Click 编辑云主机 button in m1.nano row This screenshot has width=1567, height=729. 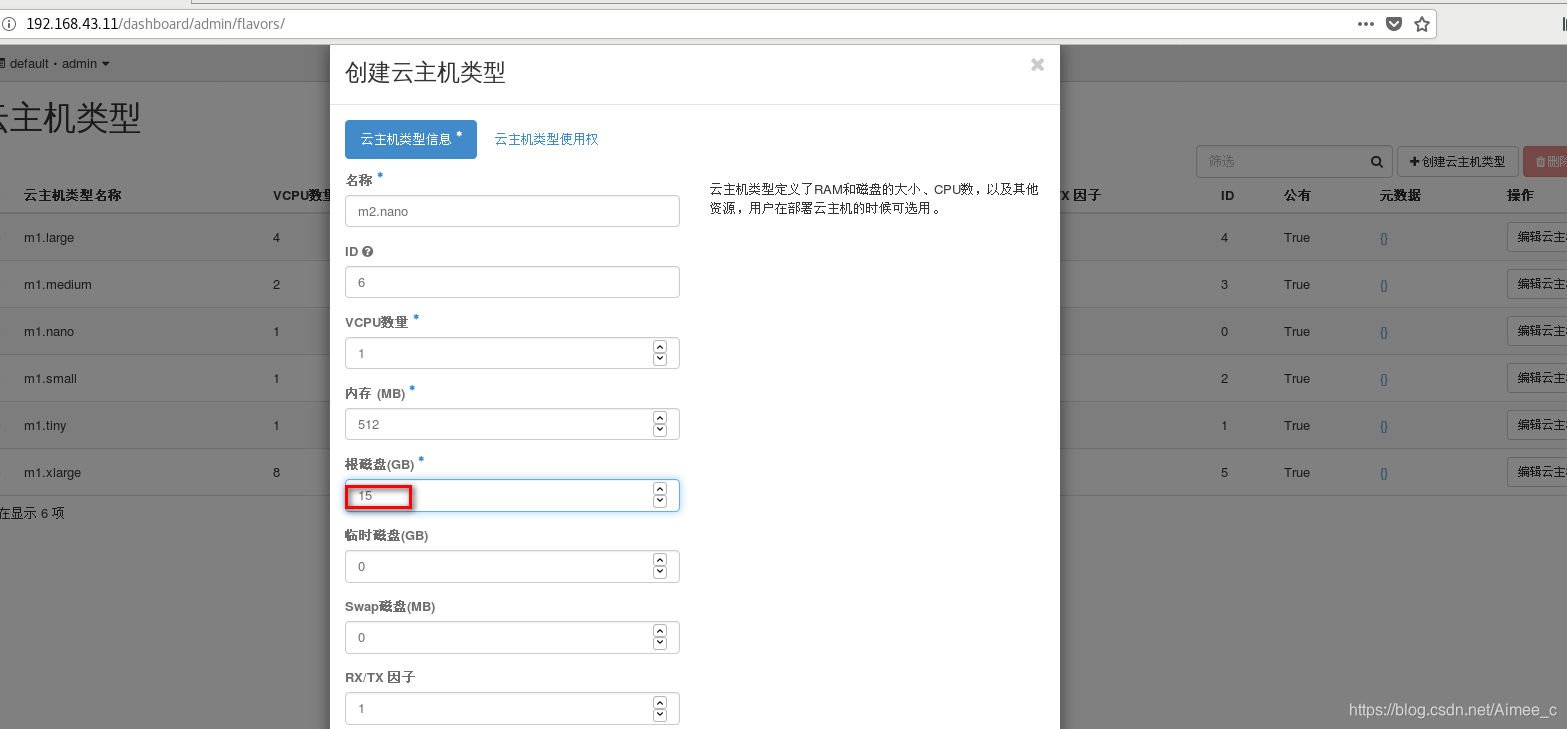(x=1537, y=331)
